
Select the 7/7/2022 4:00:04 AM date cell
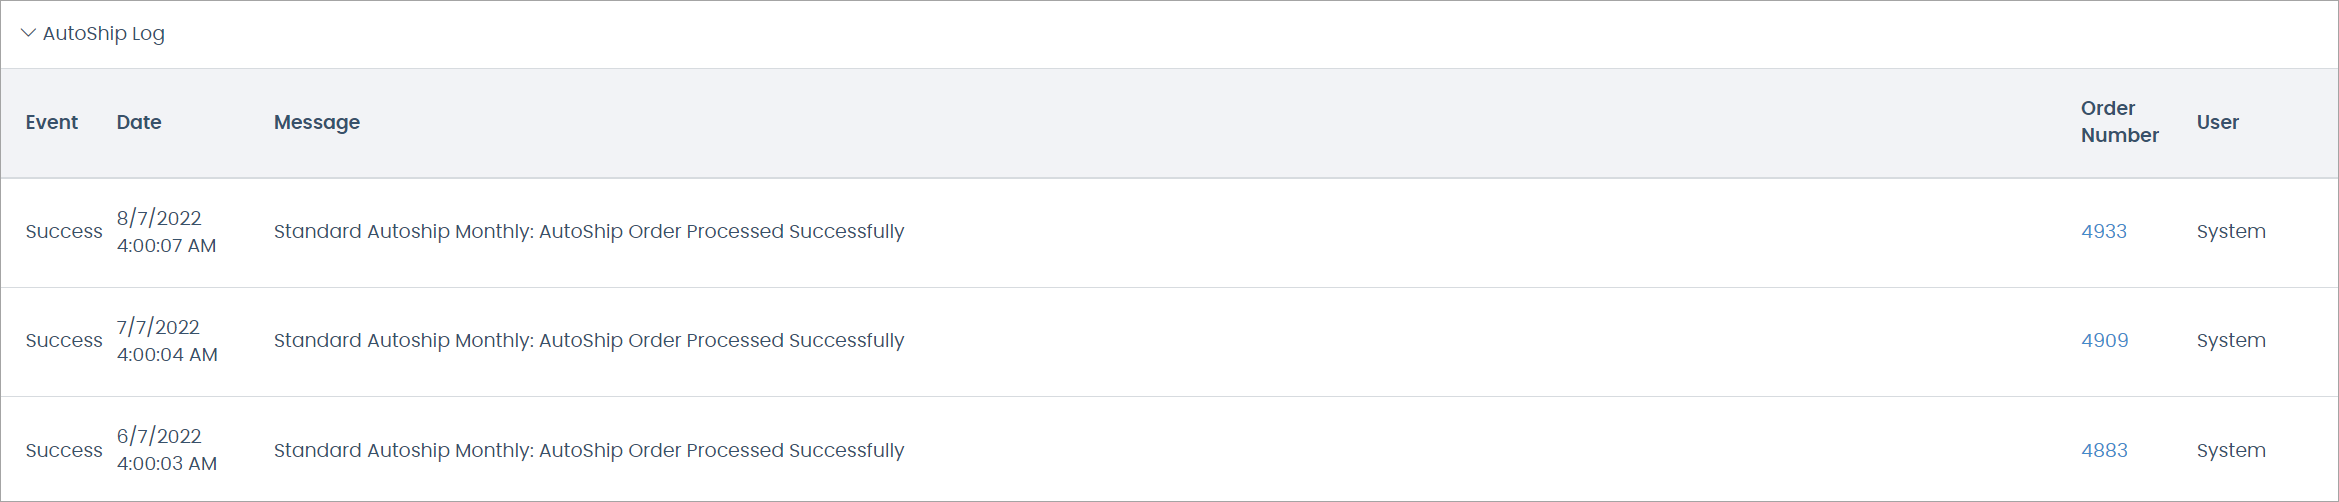pos(166,340)
